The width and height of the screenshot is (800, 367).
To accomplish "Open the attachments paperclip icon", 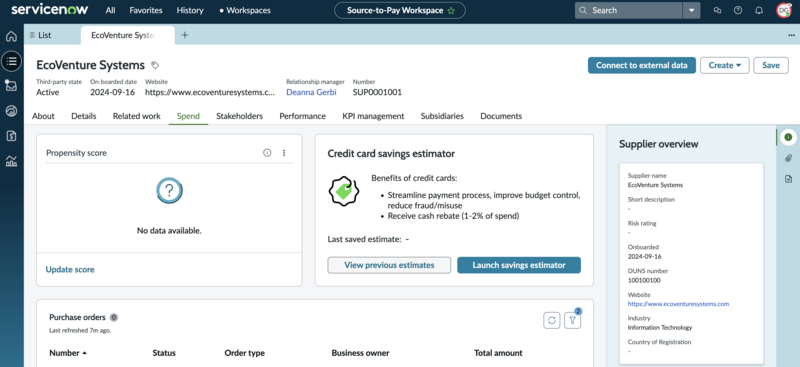I will pyautogui.click(x=788, y=158).
